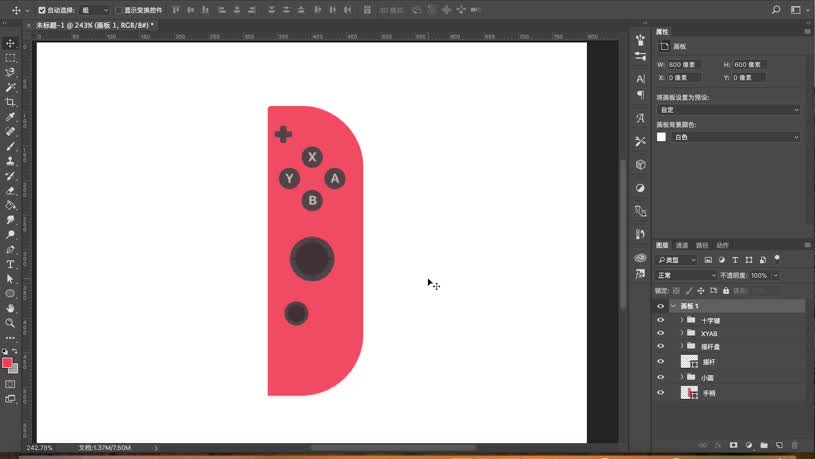
Task: Select the Crop tool
Action: (10, 102)
